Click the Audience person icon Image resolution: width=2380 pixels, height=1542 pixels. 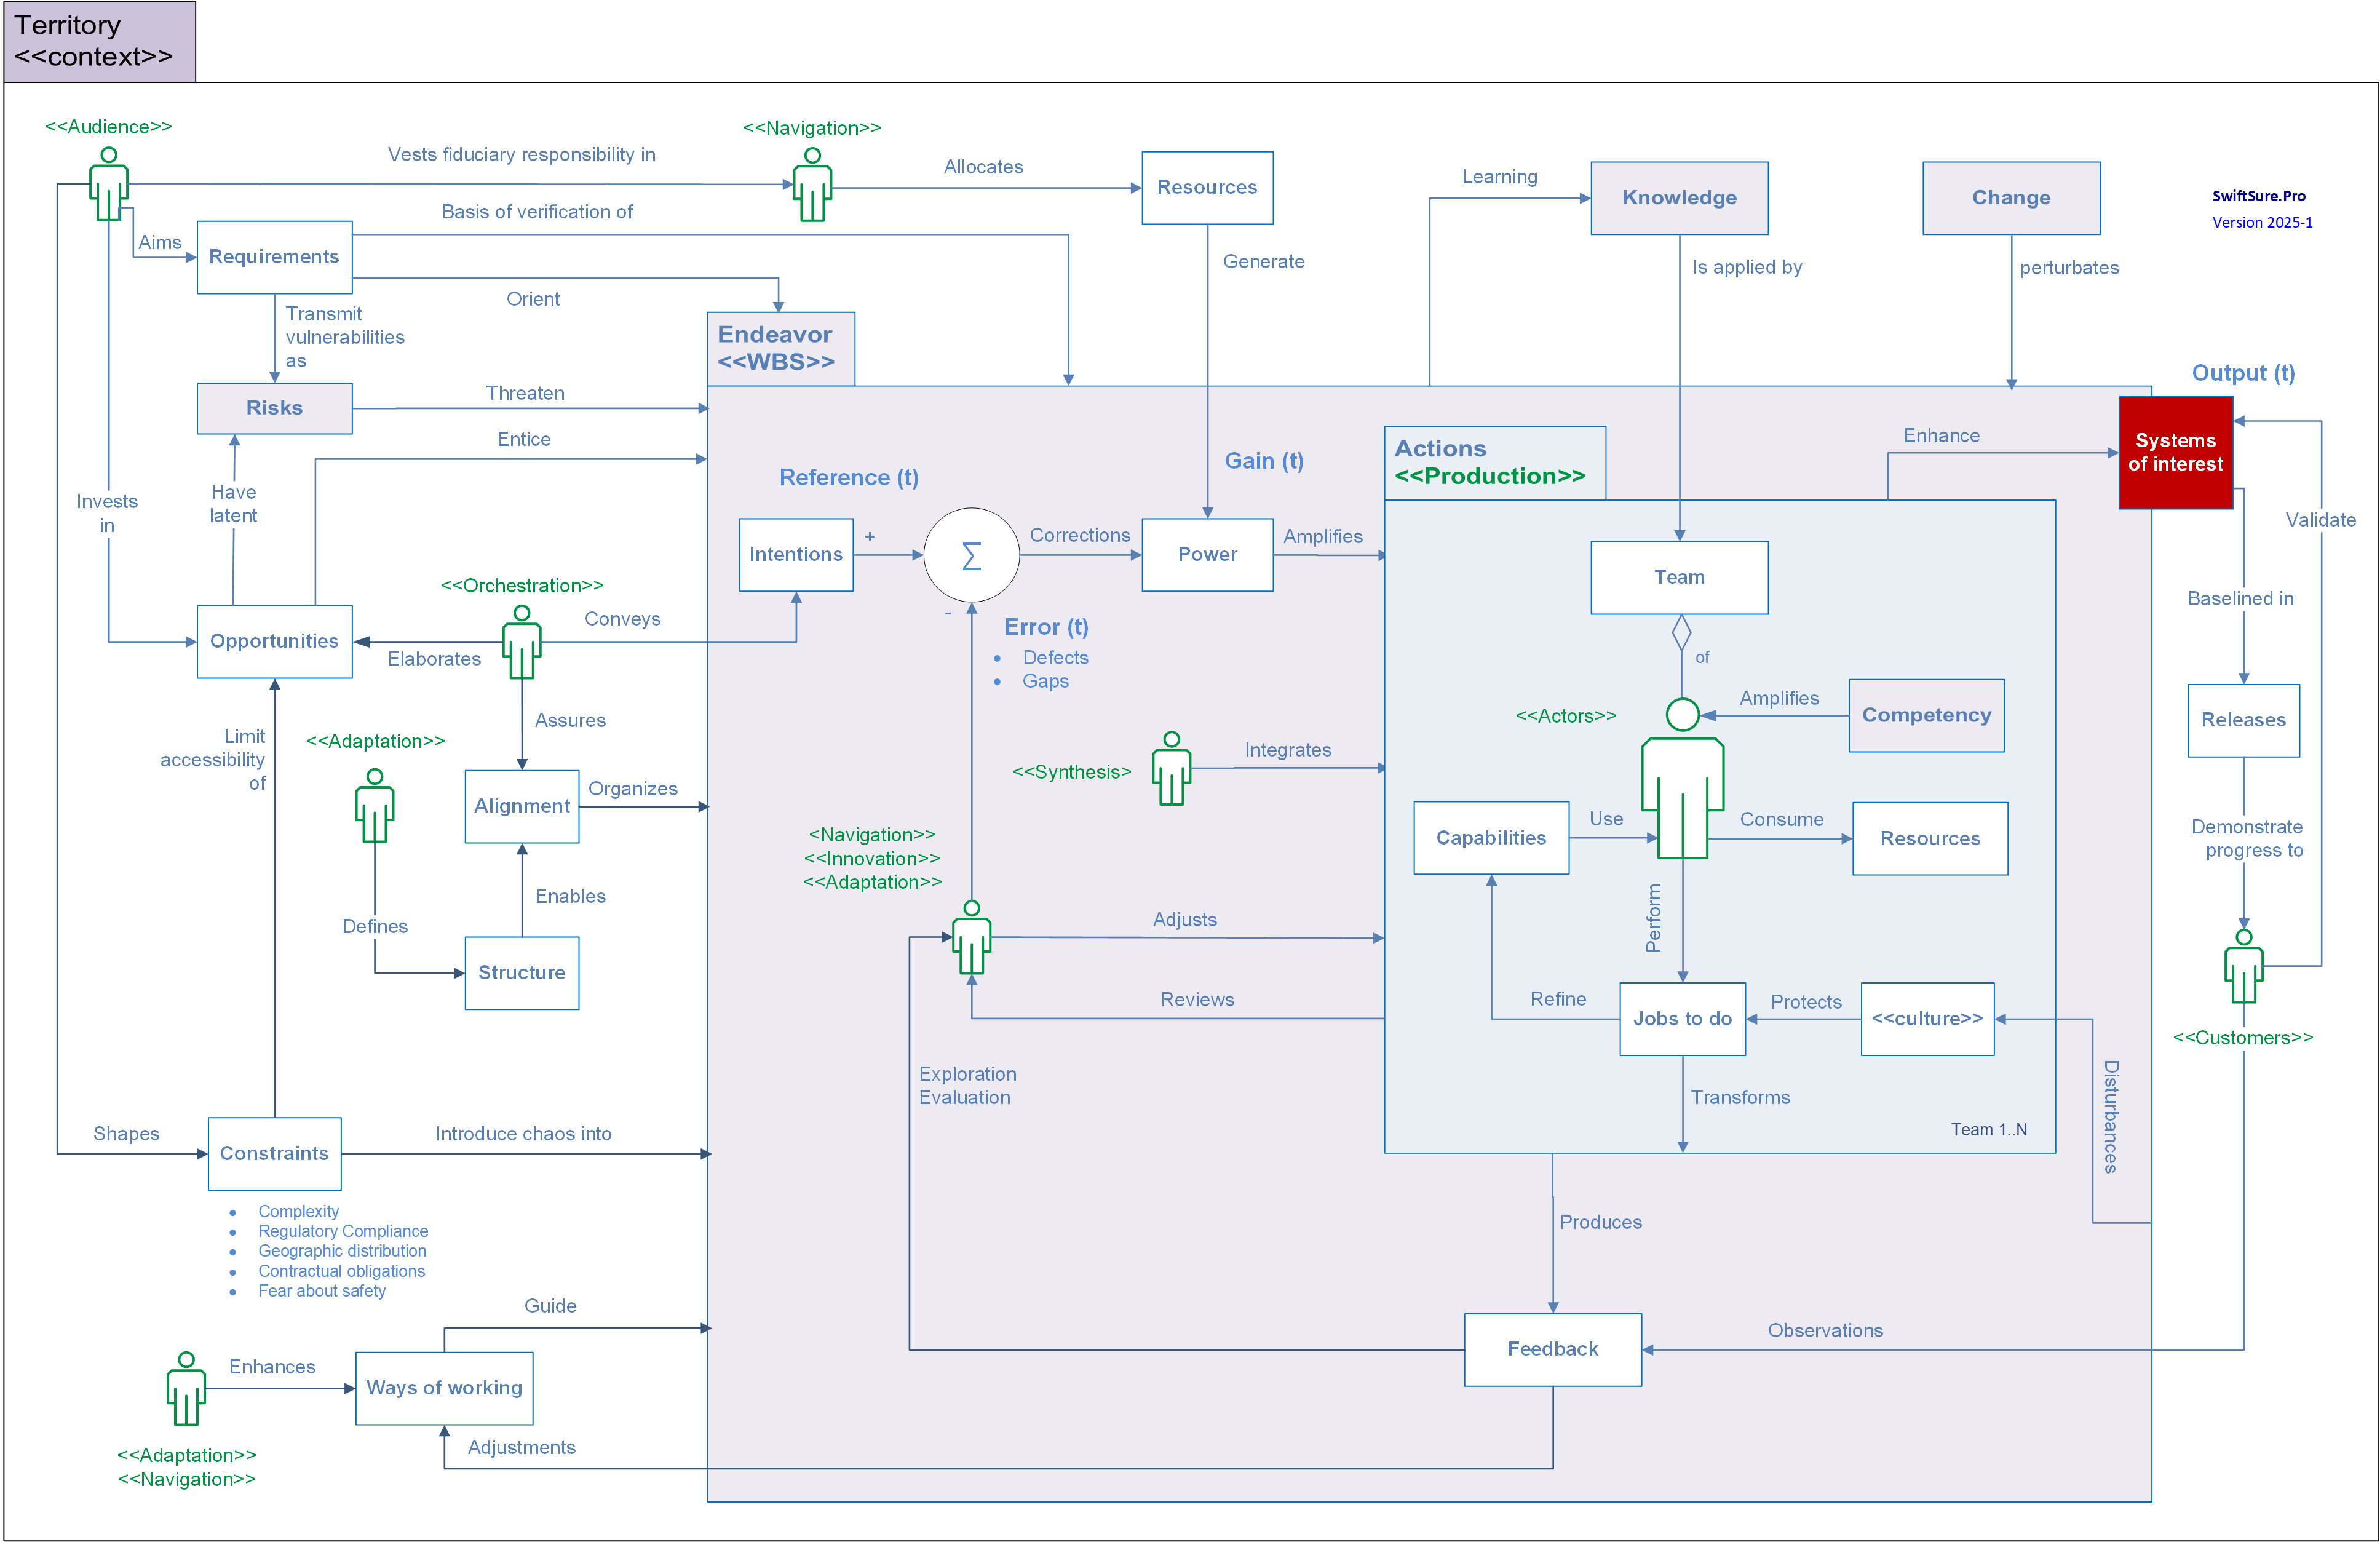tap(109, 185)
